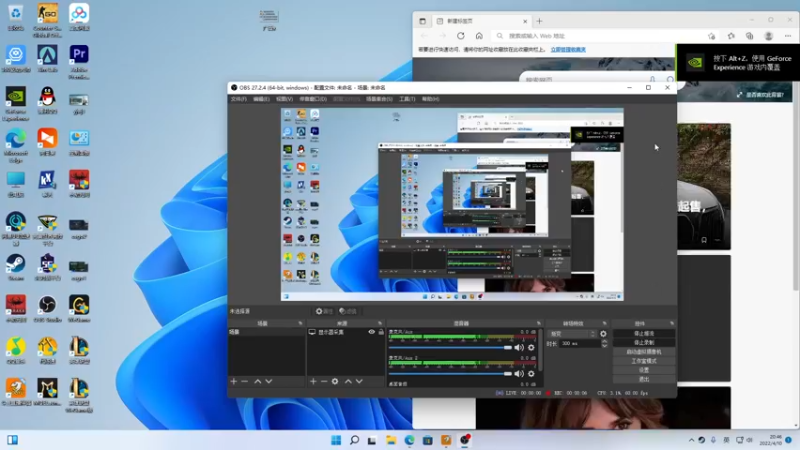Add a new scene with plus icon
This screenshot has width=800, height=450.
click(234, 381)
